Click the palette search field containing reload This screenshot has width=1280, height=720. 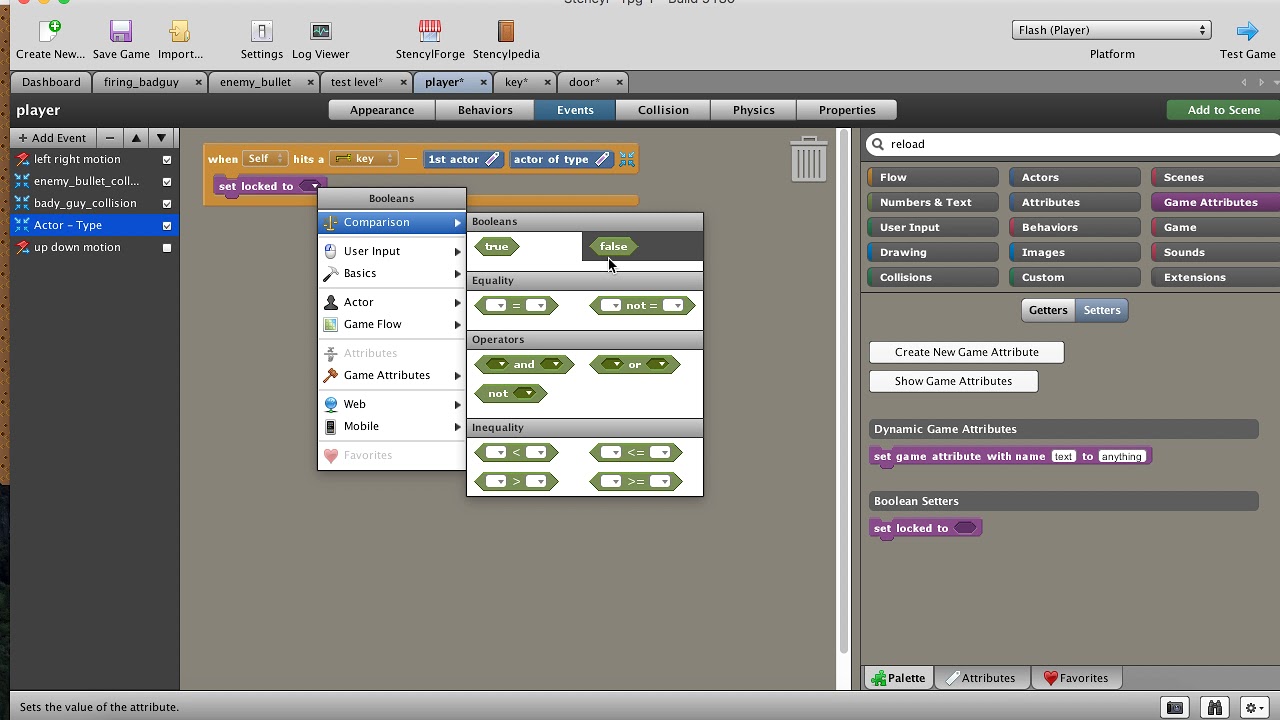(x=1072, y=144)
